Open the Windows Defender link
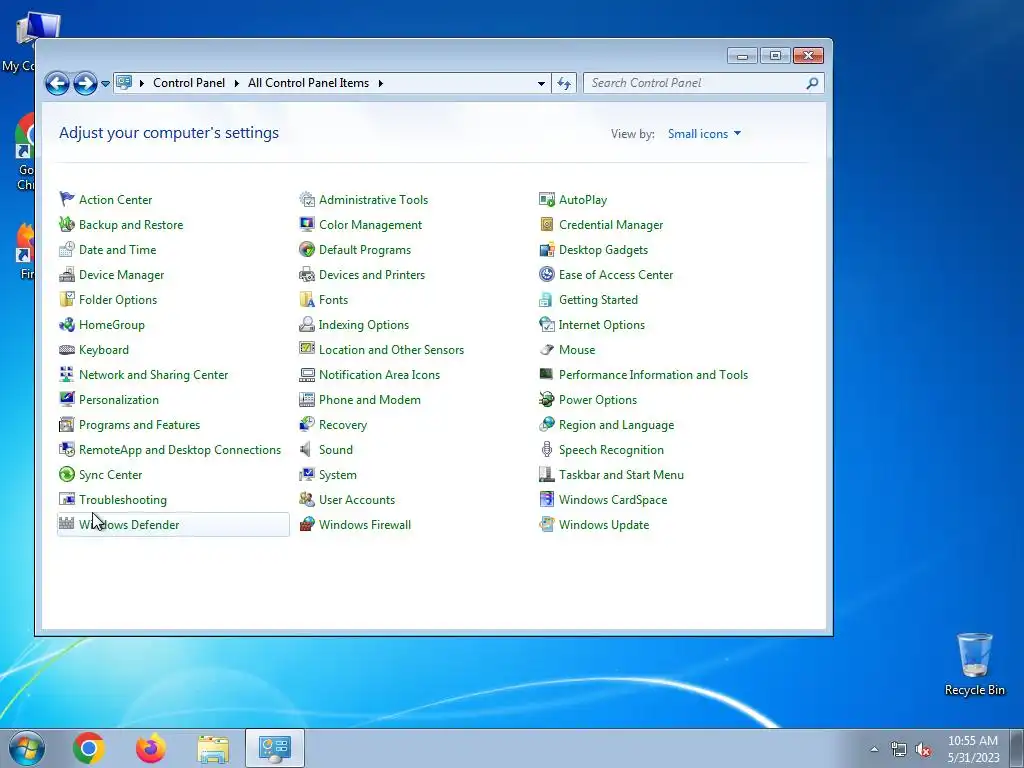 [129, 524]
